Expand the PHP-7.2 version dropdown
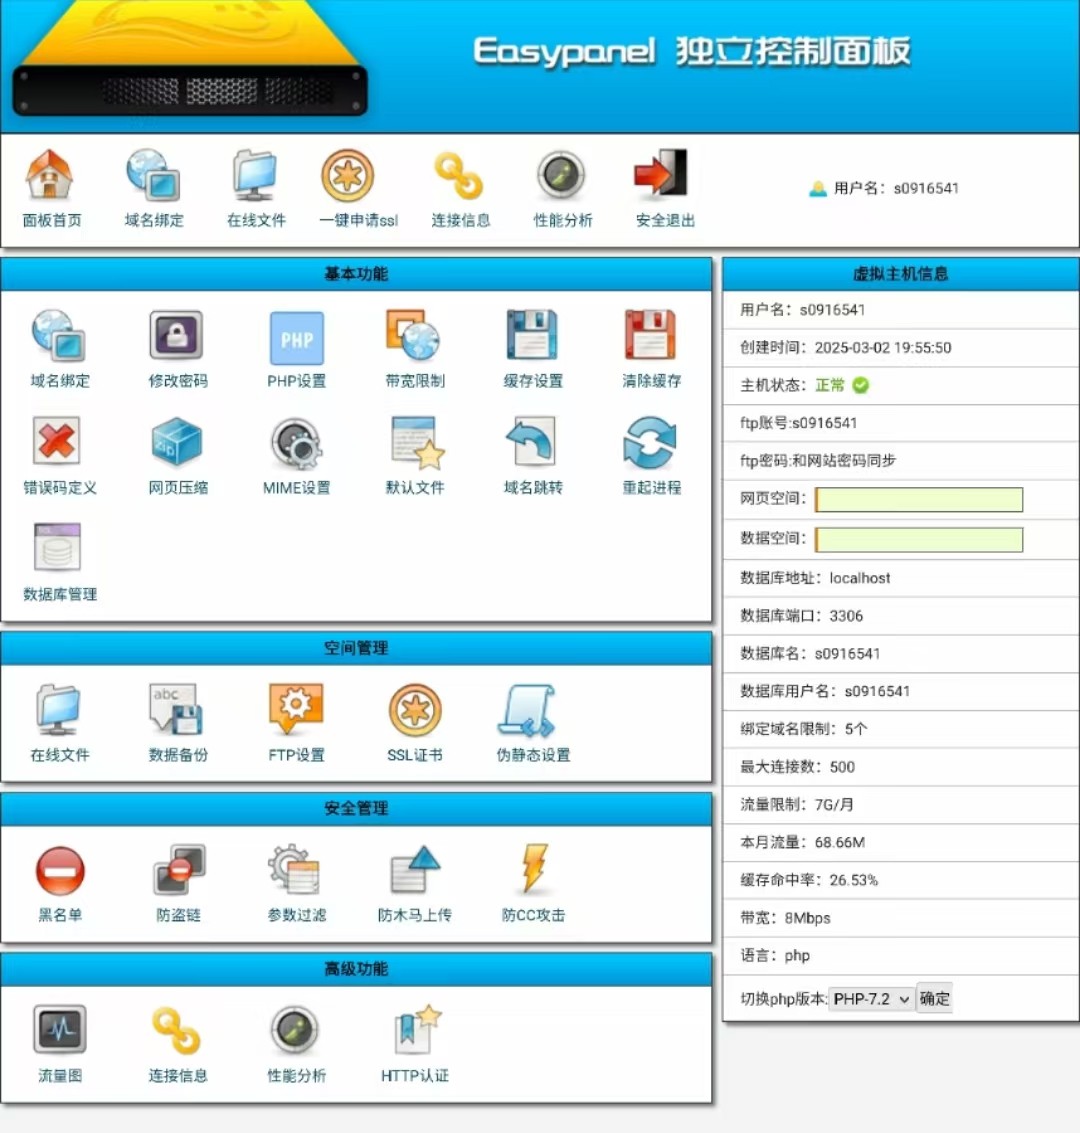This screenshot has width=1080, height=1133. point(871,999)
